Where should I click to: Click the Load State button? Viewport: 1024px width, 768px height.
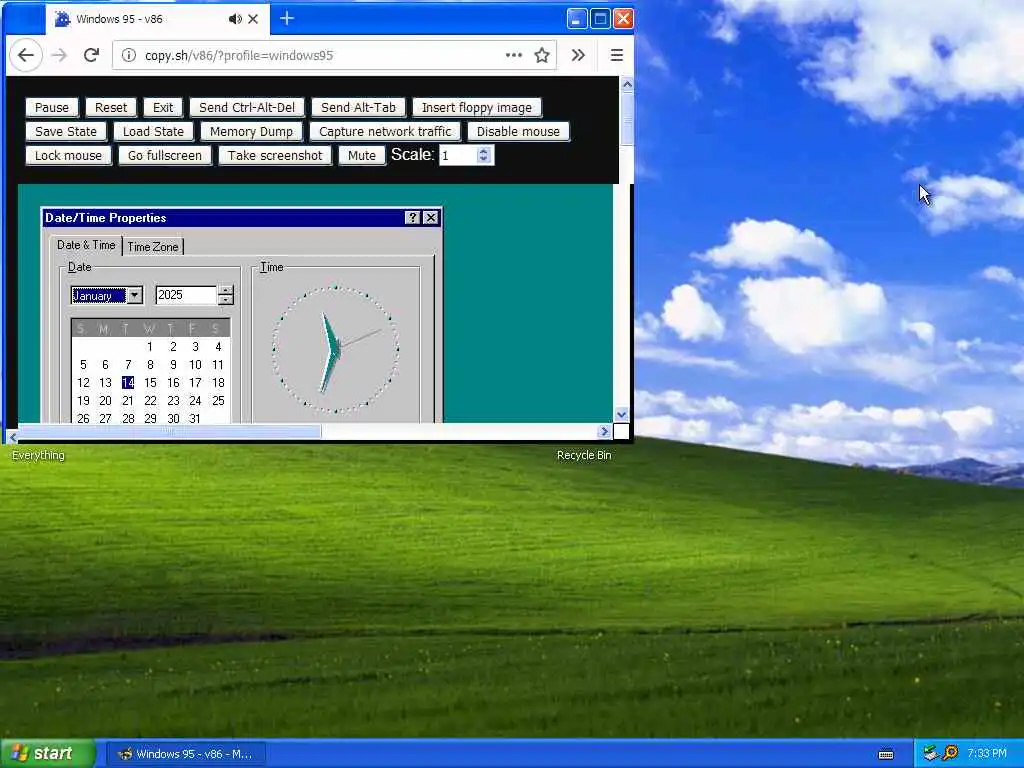click(153, 131)
